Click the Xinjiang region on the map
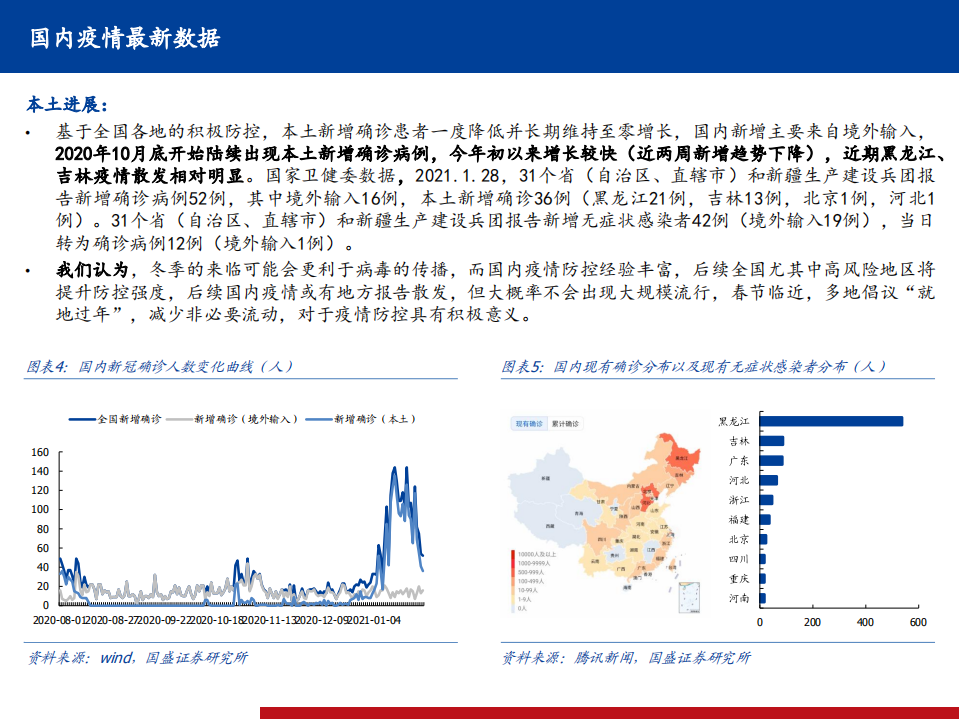This screenshot has width=959, height=719. (547, 478)
